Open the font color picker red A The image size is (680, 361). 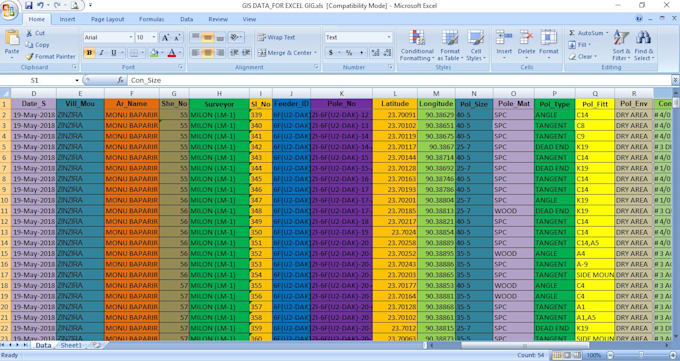pyautogui.click(x=172, y=53)
